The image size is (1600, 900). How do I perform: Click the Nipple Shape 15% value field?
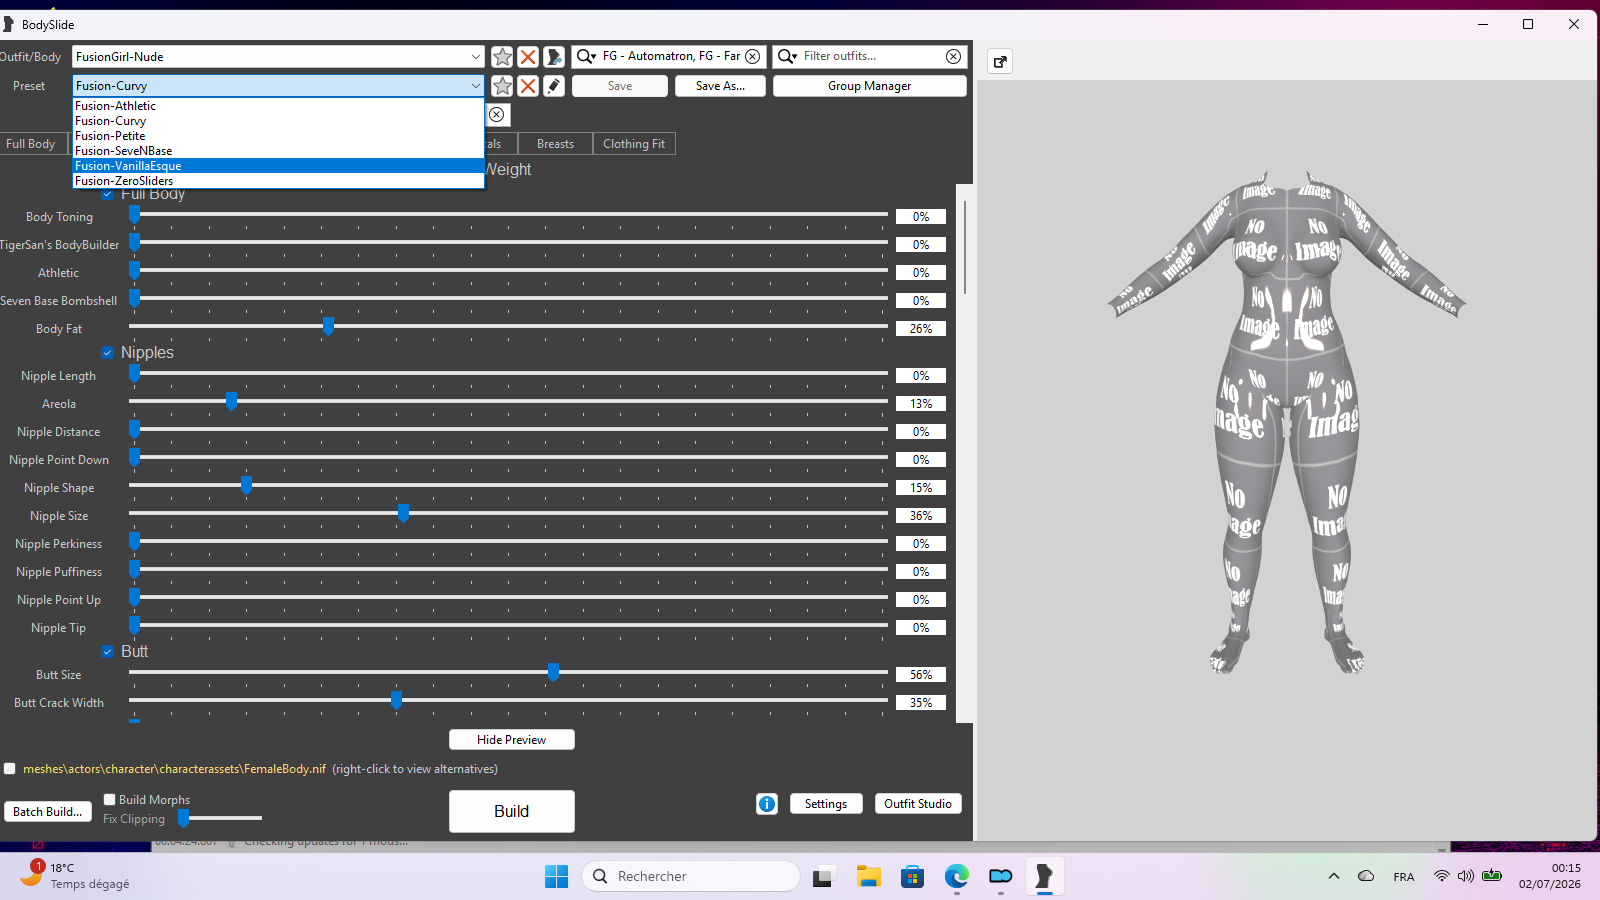[921, 488]
